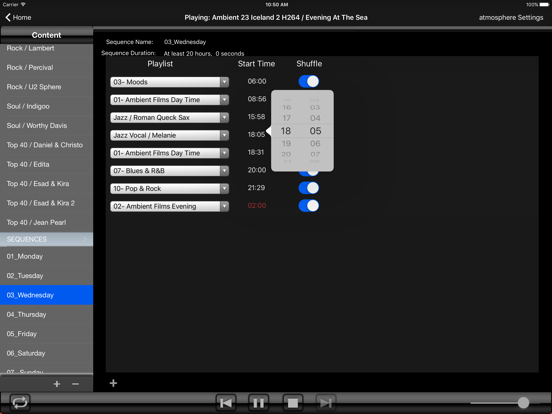Expand the SEQUENCES section header
552x414 pixels.
(x=46, y=239)
